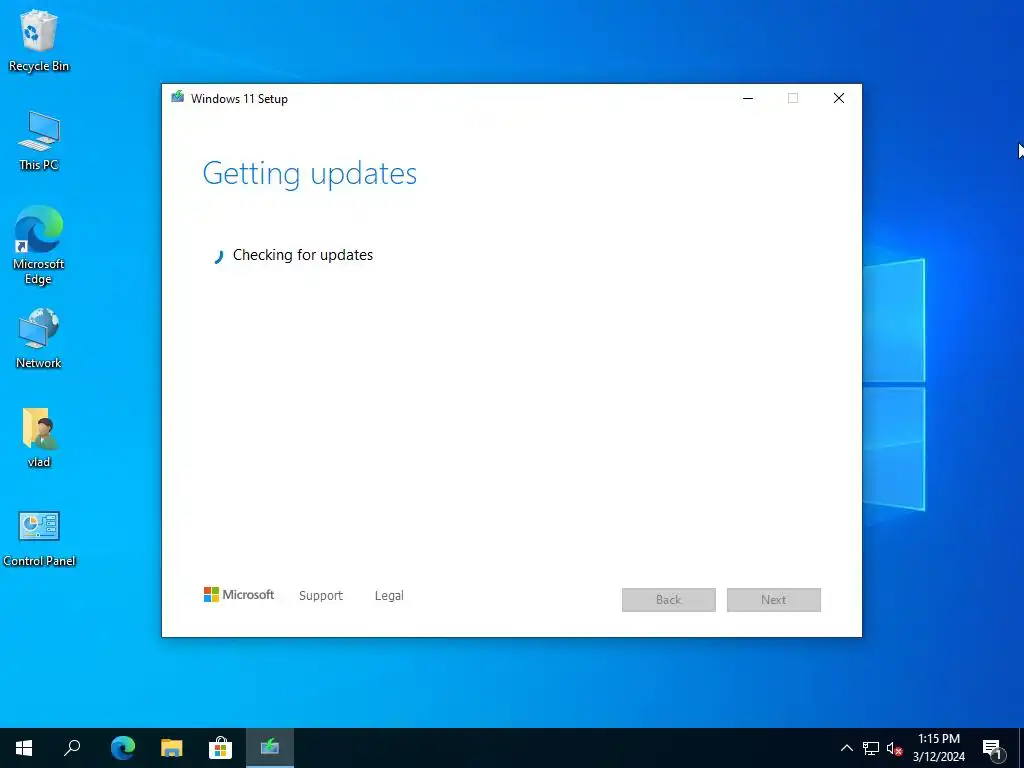The height and width of the screenshot is (768, 1024).
Task: Open the taskbar clock and date
Action: 938,748
